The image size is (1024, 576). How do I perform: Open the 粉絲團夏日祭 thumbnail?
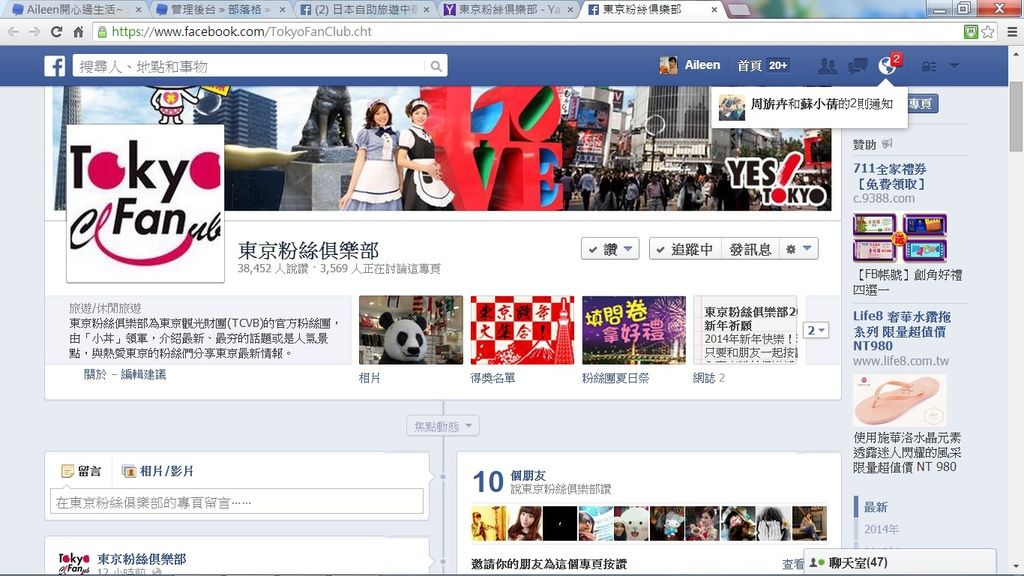634,330
